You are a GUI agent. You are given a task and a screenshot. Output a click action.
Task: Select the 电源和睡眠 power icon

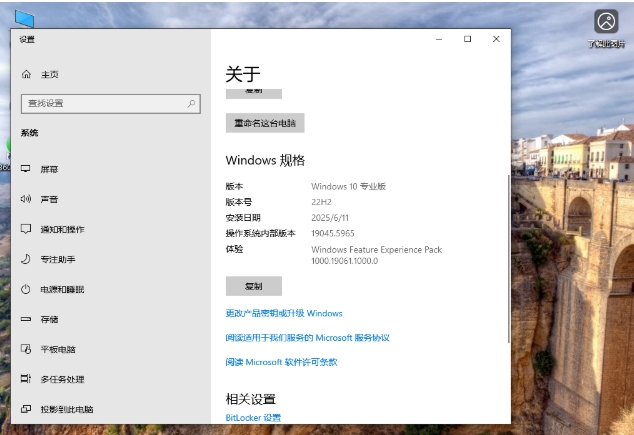click(26, 289)
